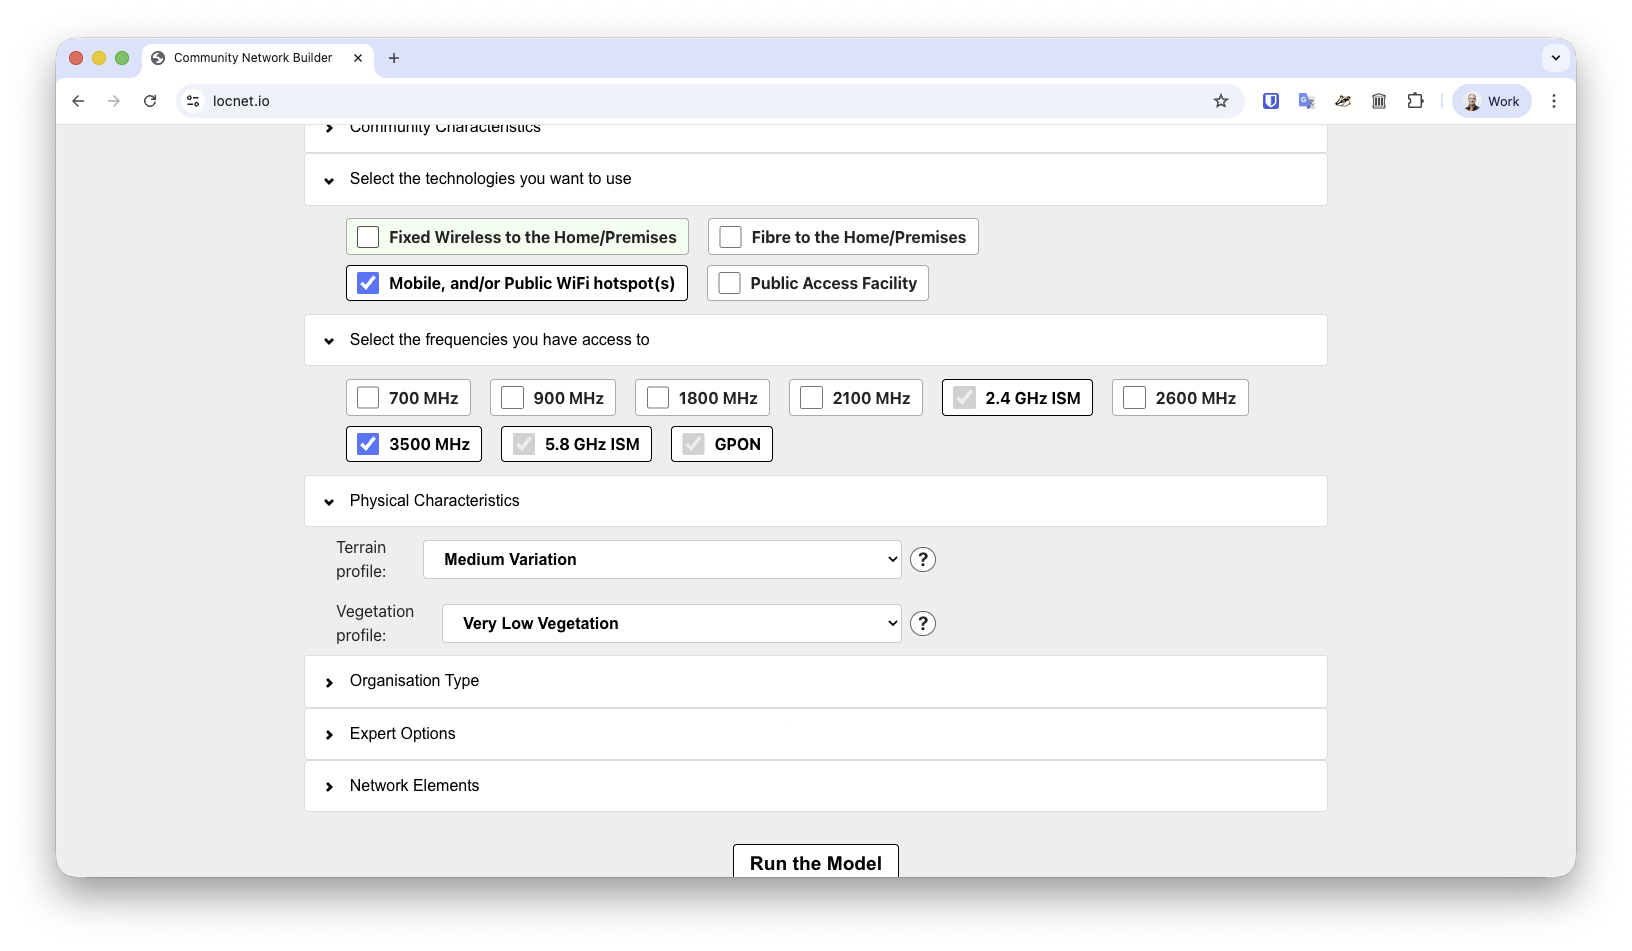Check the 700 MHz frequency box

pyautogui.click(x=369, y=398)
